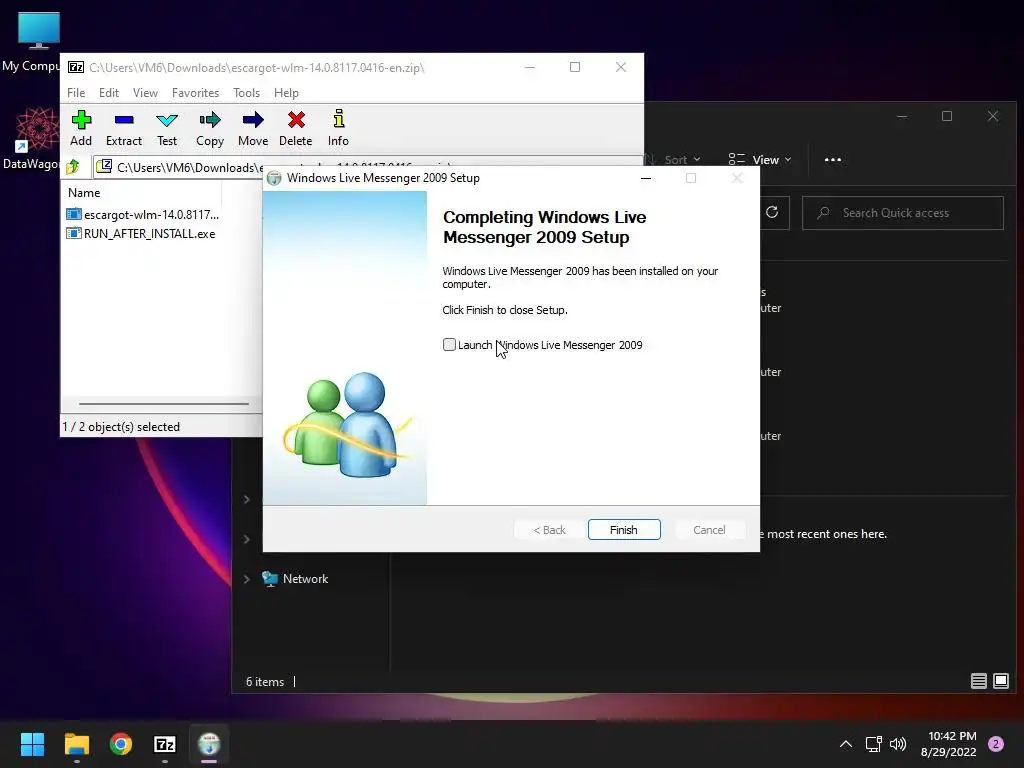The image size is (1024, 768).
Task: Switch to 7-Zip in the taskbar
Action: point(165,744)
